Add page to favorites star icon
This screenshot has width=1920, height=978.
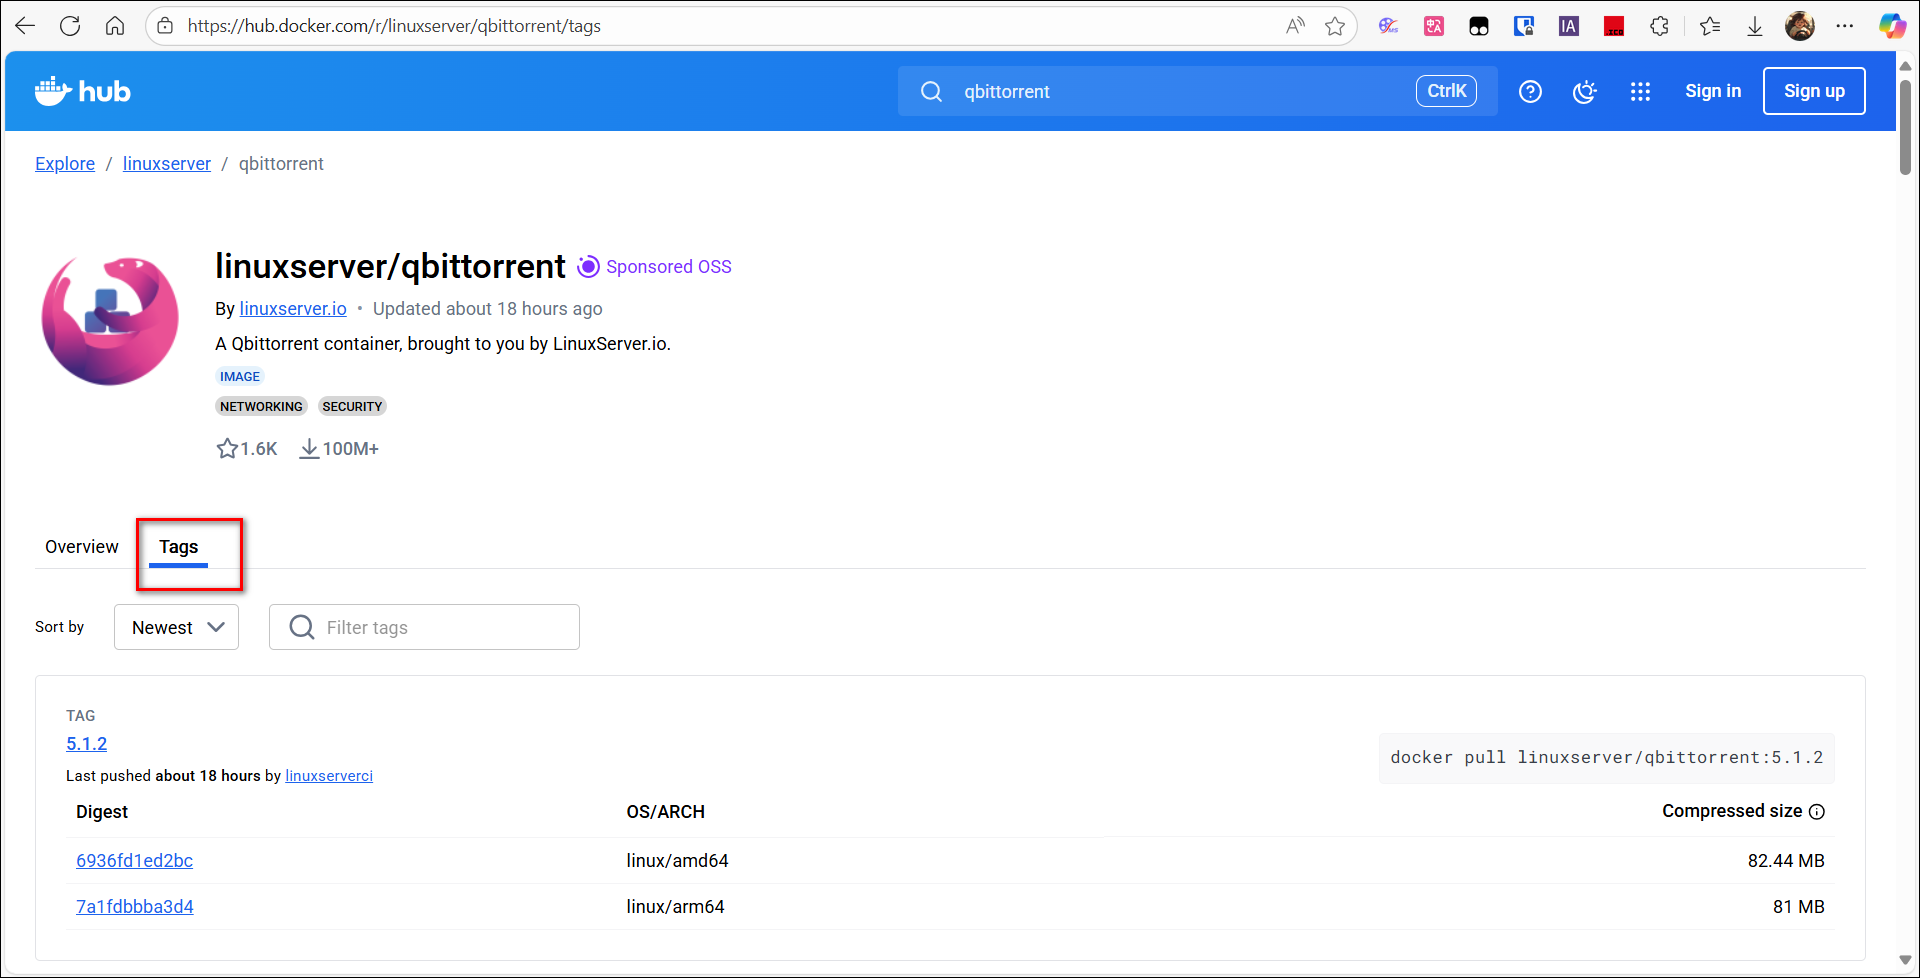click(1335, 26)
